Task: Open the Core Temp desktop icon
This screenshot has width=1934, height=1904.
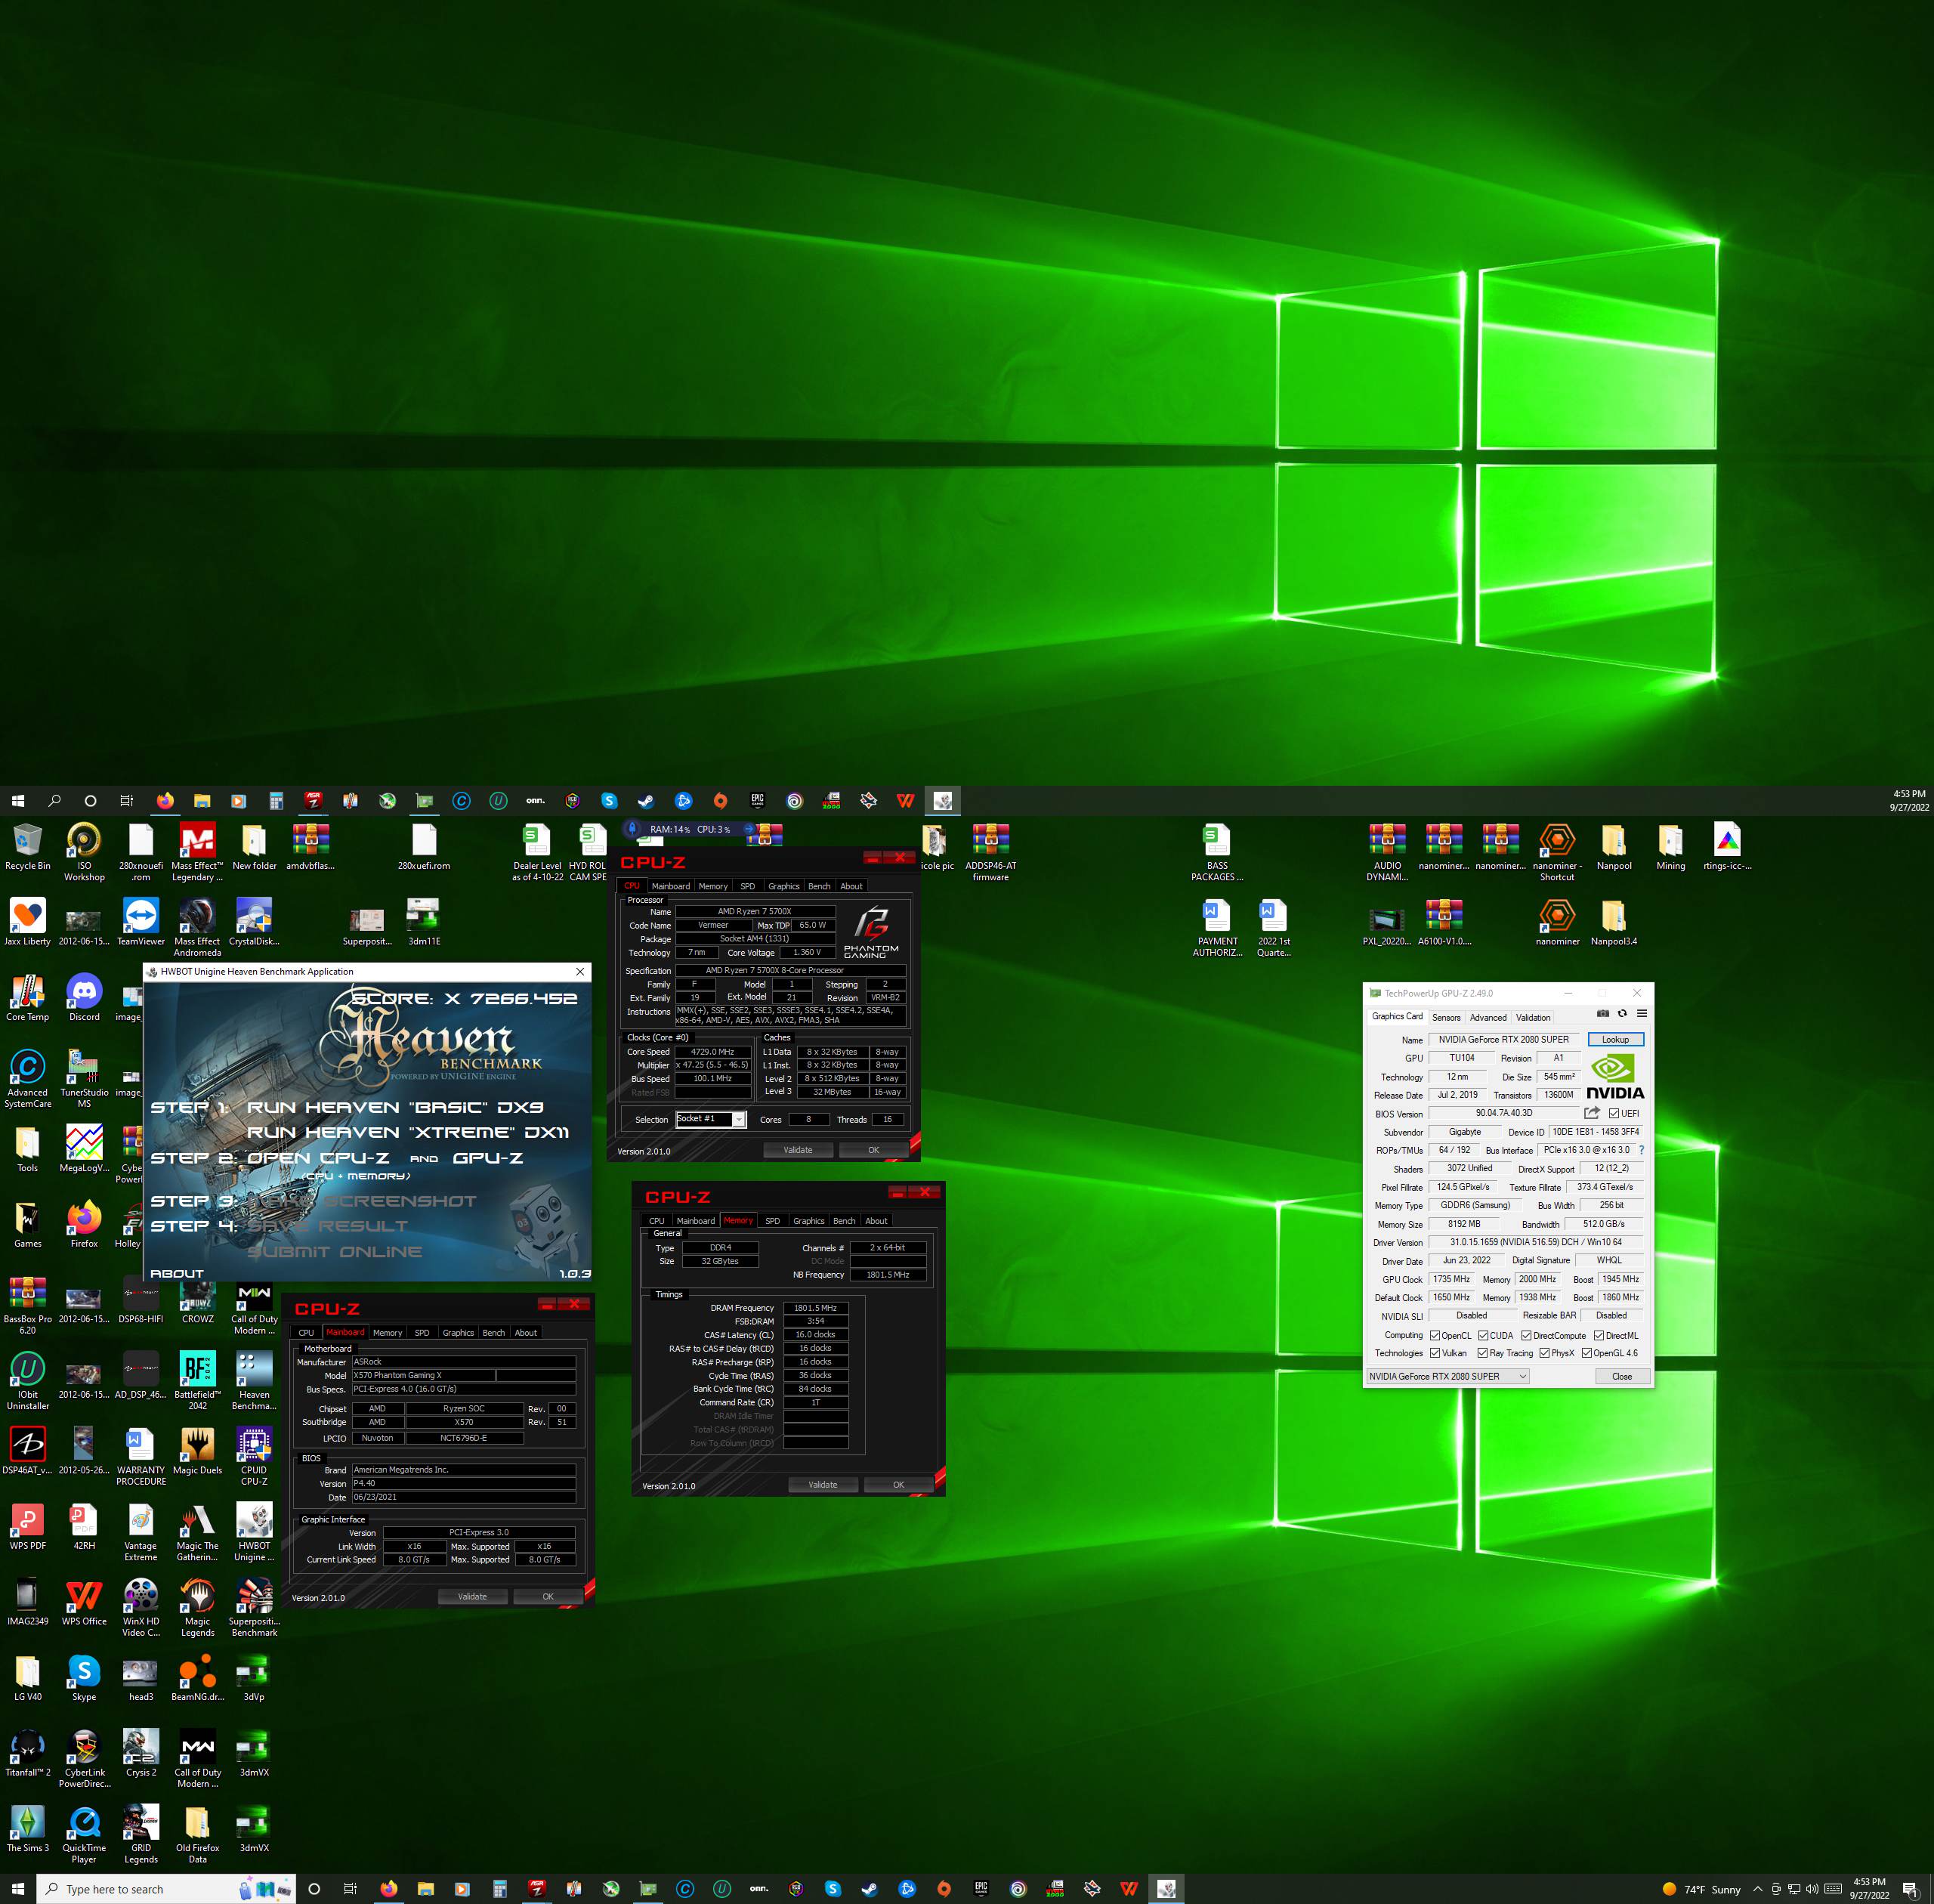Action: [x=28, y=997]
